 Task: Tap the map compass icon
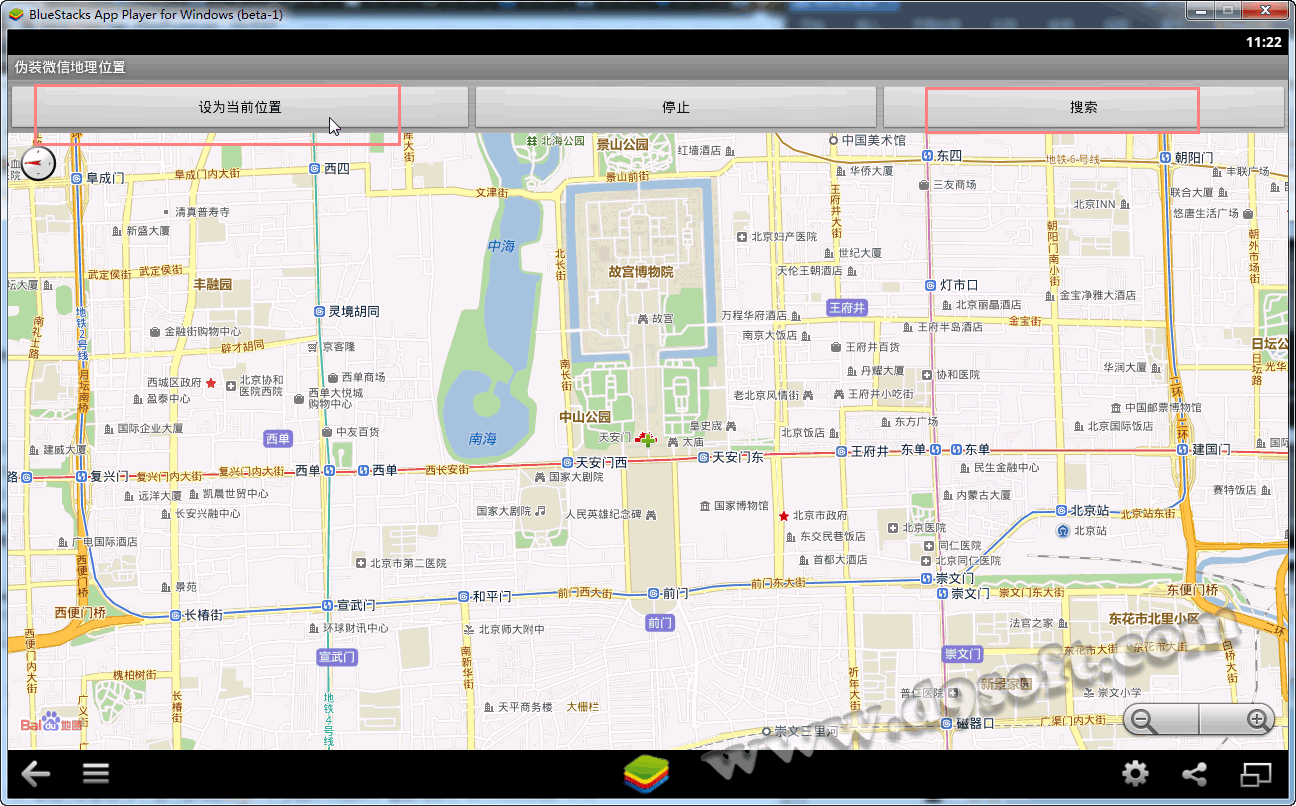[x=38, y=162]
